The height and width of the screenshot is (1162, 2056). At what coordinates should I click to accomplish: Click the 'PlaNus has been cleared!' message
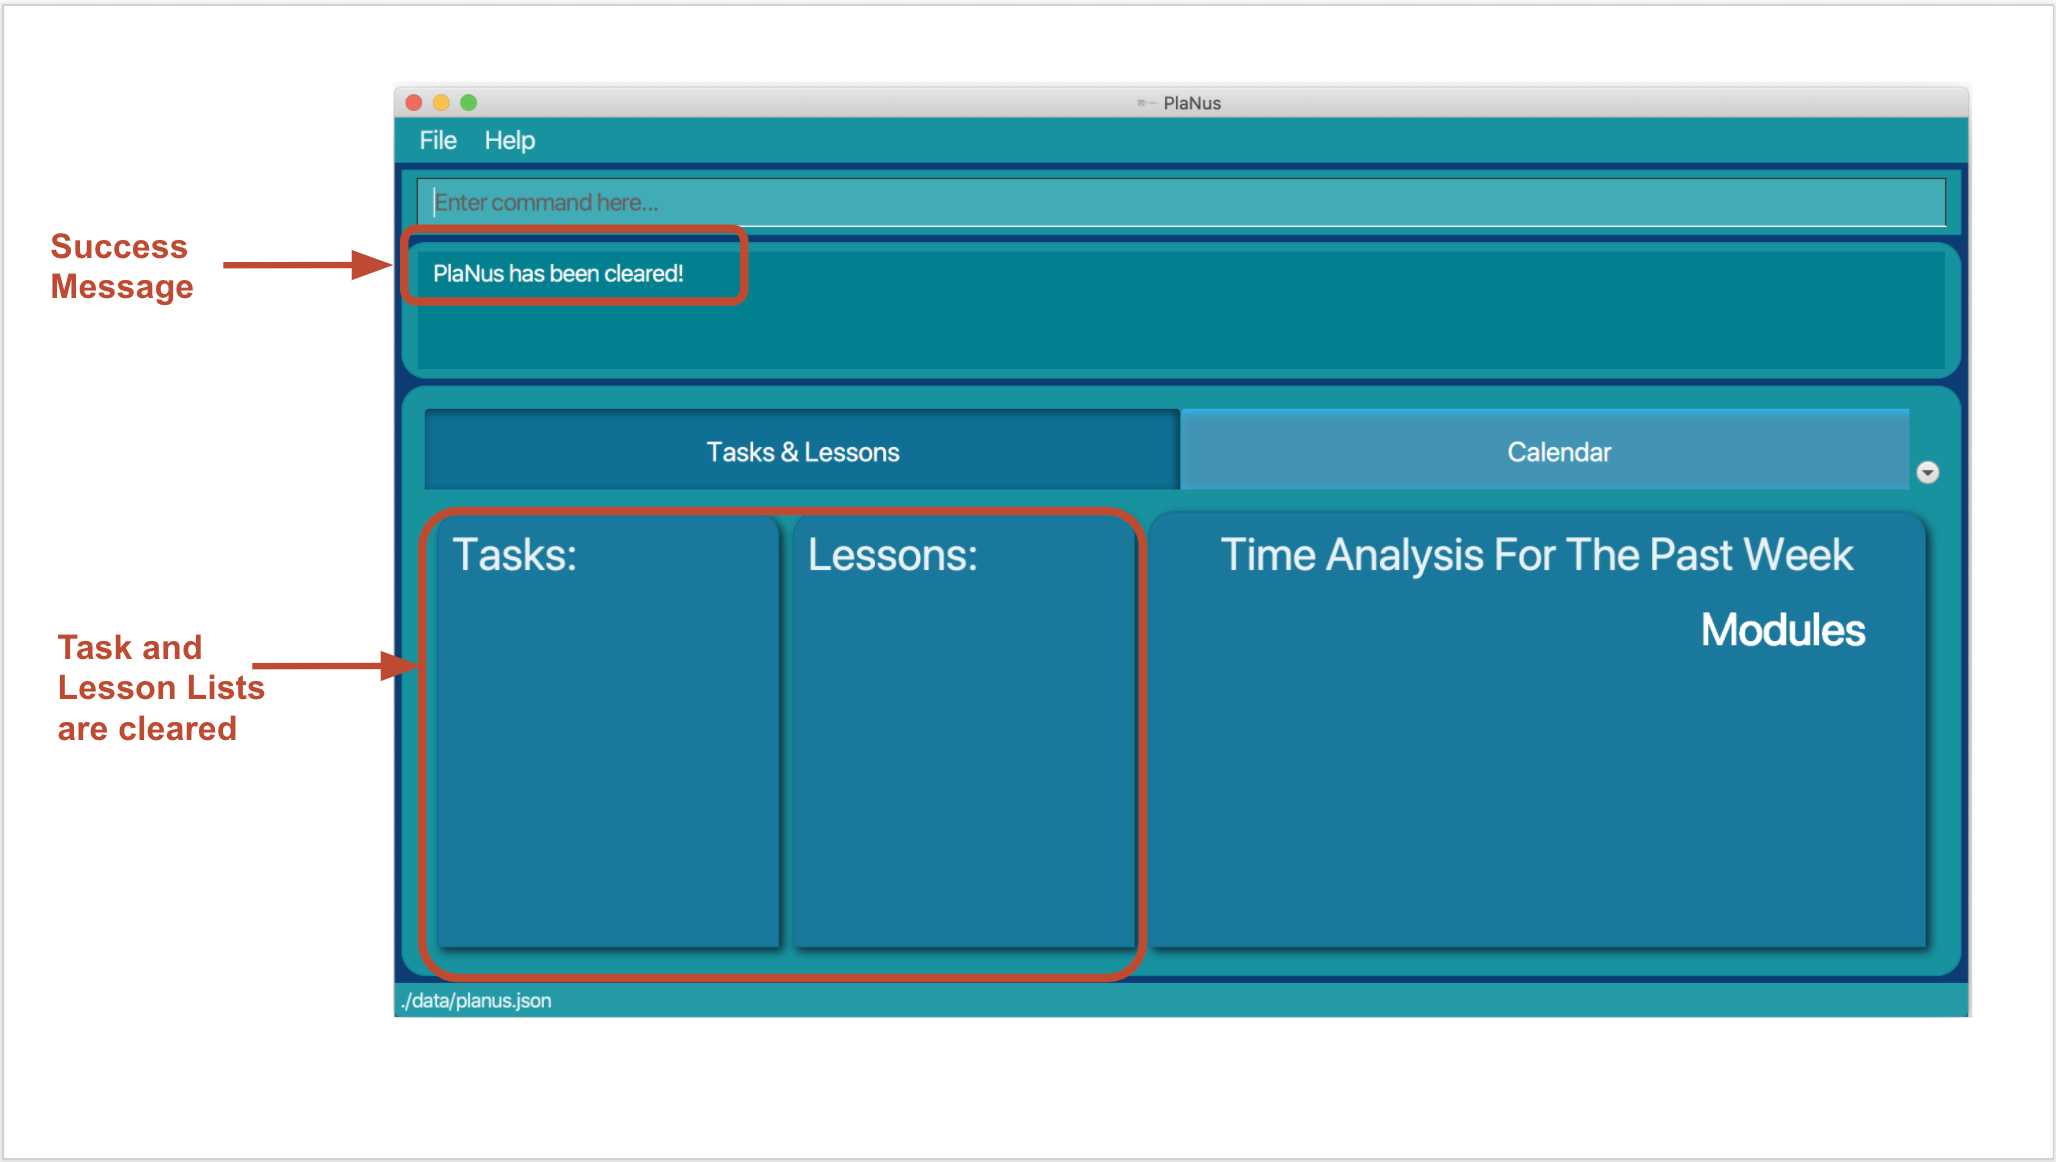coord(558,274)
